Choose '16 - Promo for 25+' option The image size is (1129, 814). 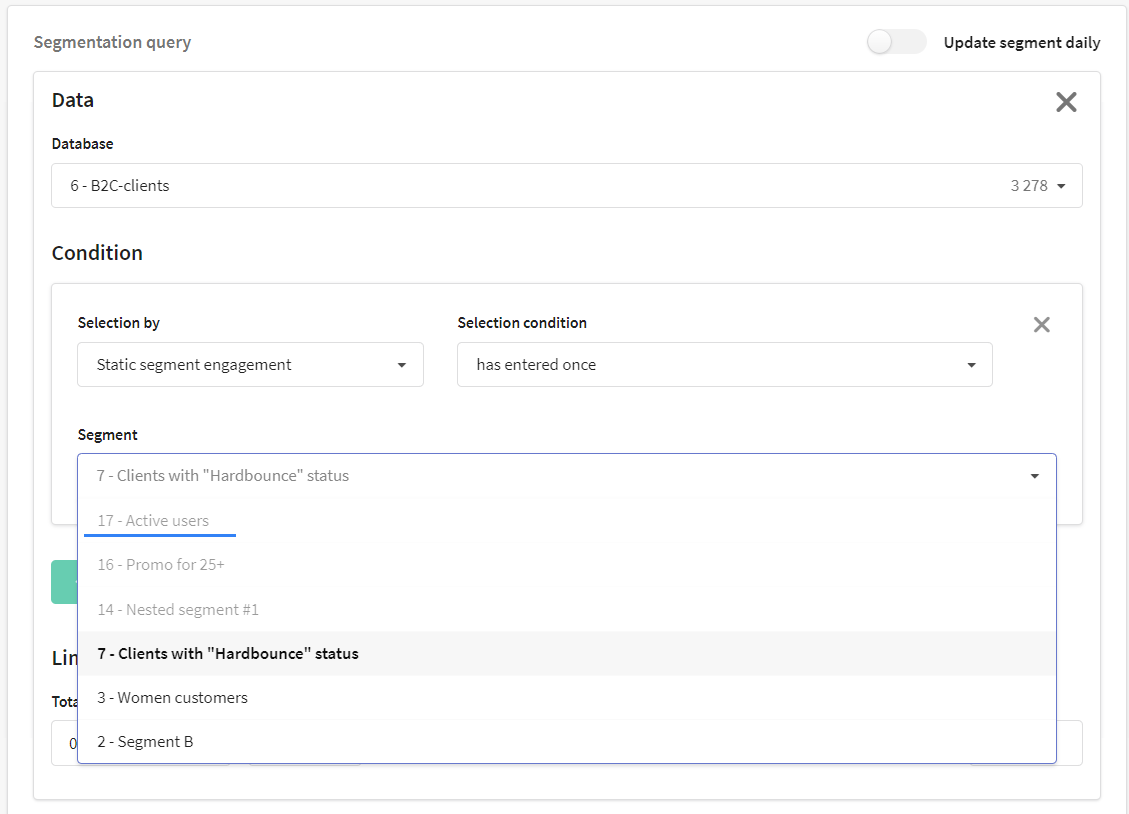coord(161,565)
